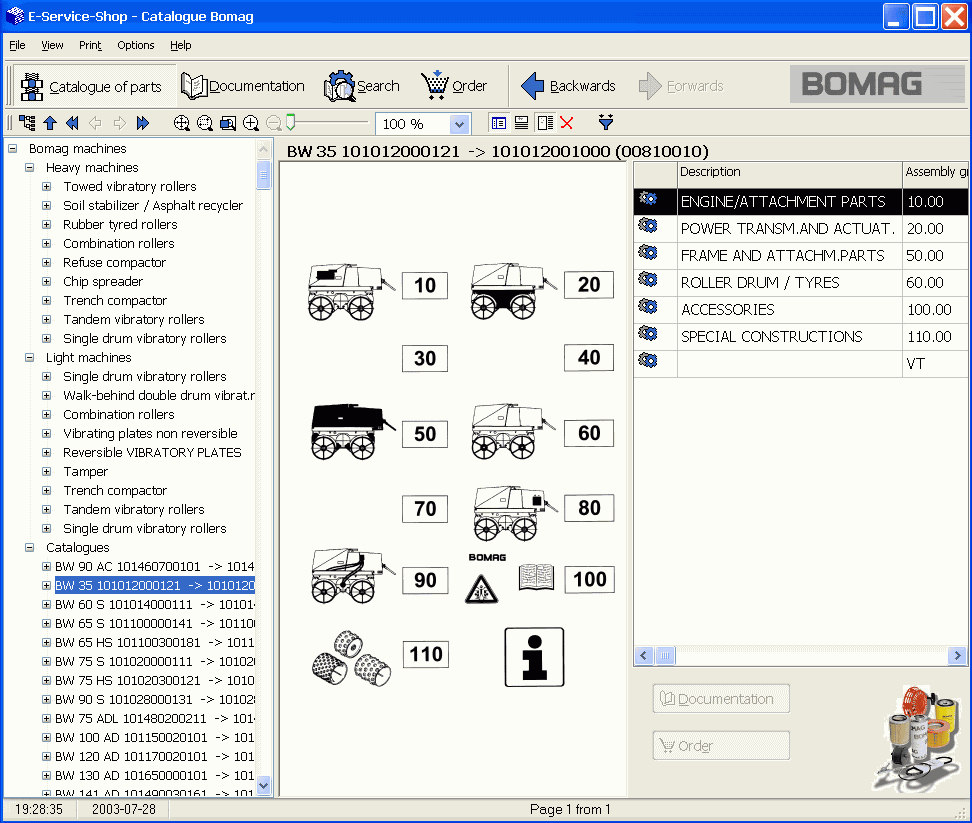
Task: Toggle list-bottom layout view icon
Action: 521,123
